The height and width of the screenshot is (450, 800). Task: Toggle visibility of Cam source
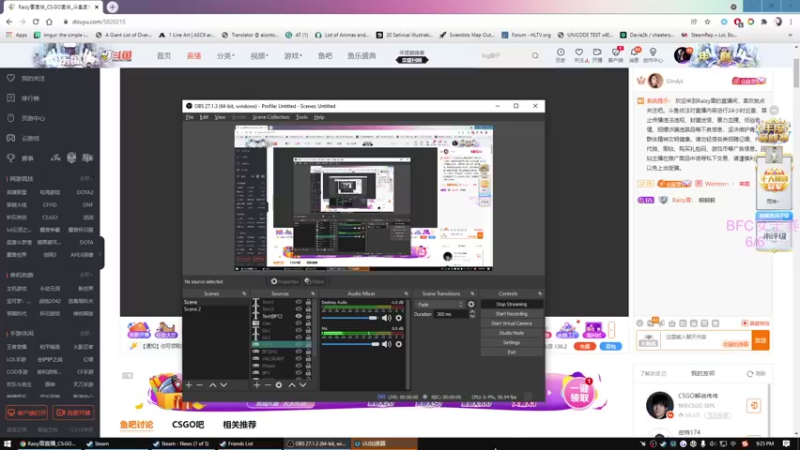pos(298,323)
